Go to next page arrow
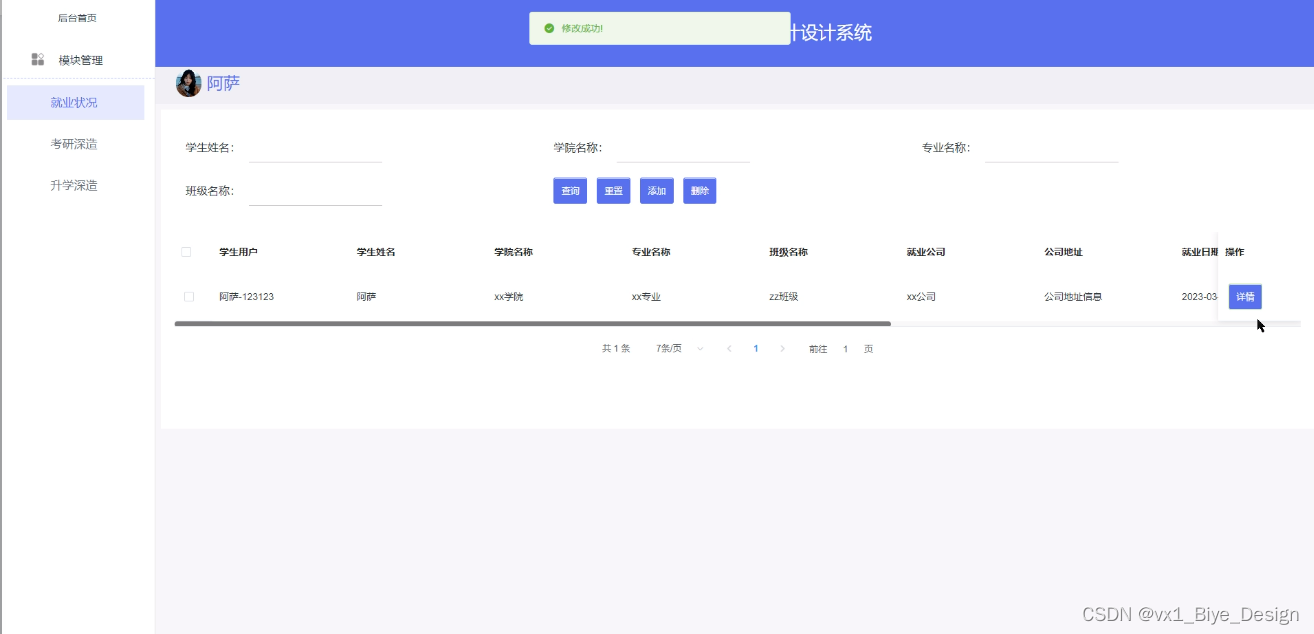 tap(782, 349)
